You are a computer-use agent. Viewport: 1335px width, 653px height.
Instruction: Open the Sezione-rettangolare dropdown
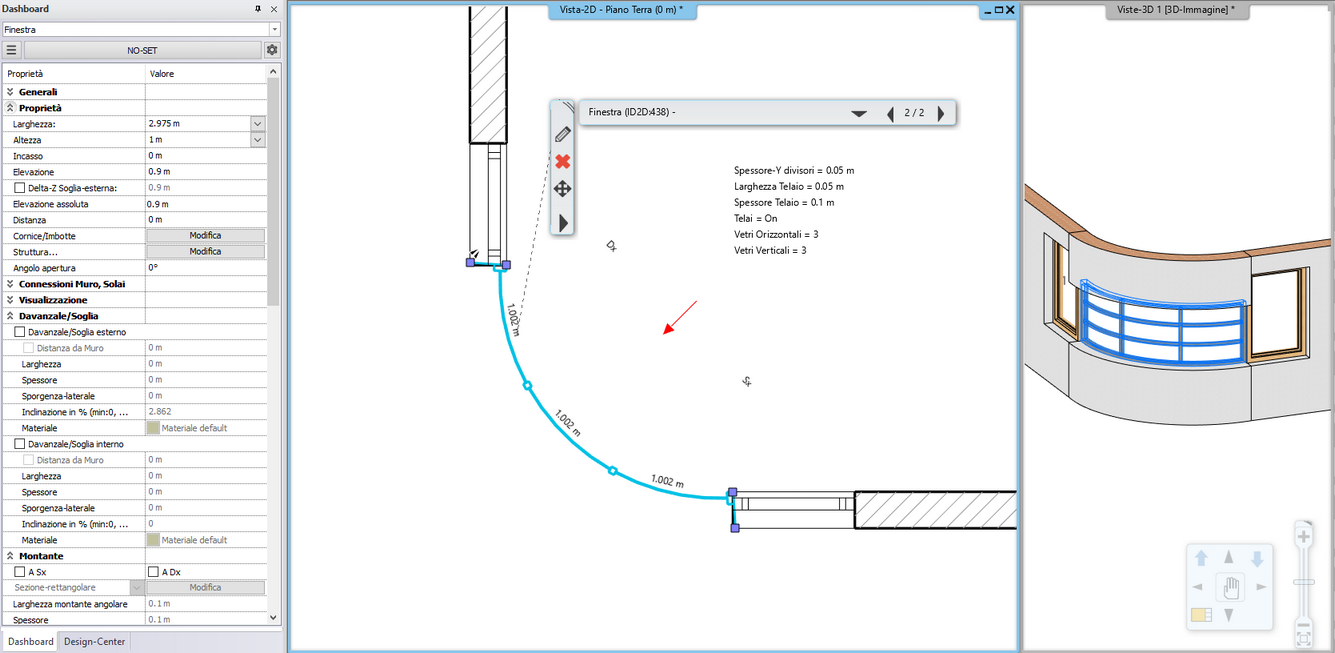137,588
